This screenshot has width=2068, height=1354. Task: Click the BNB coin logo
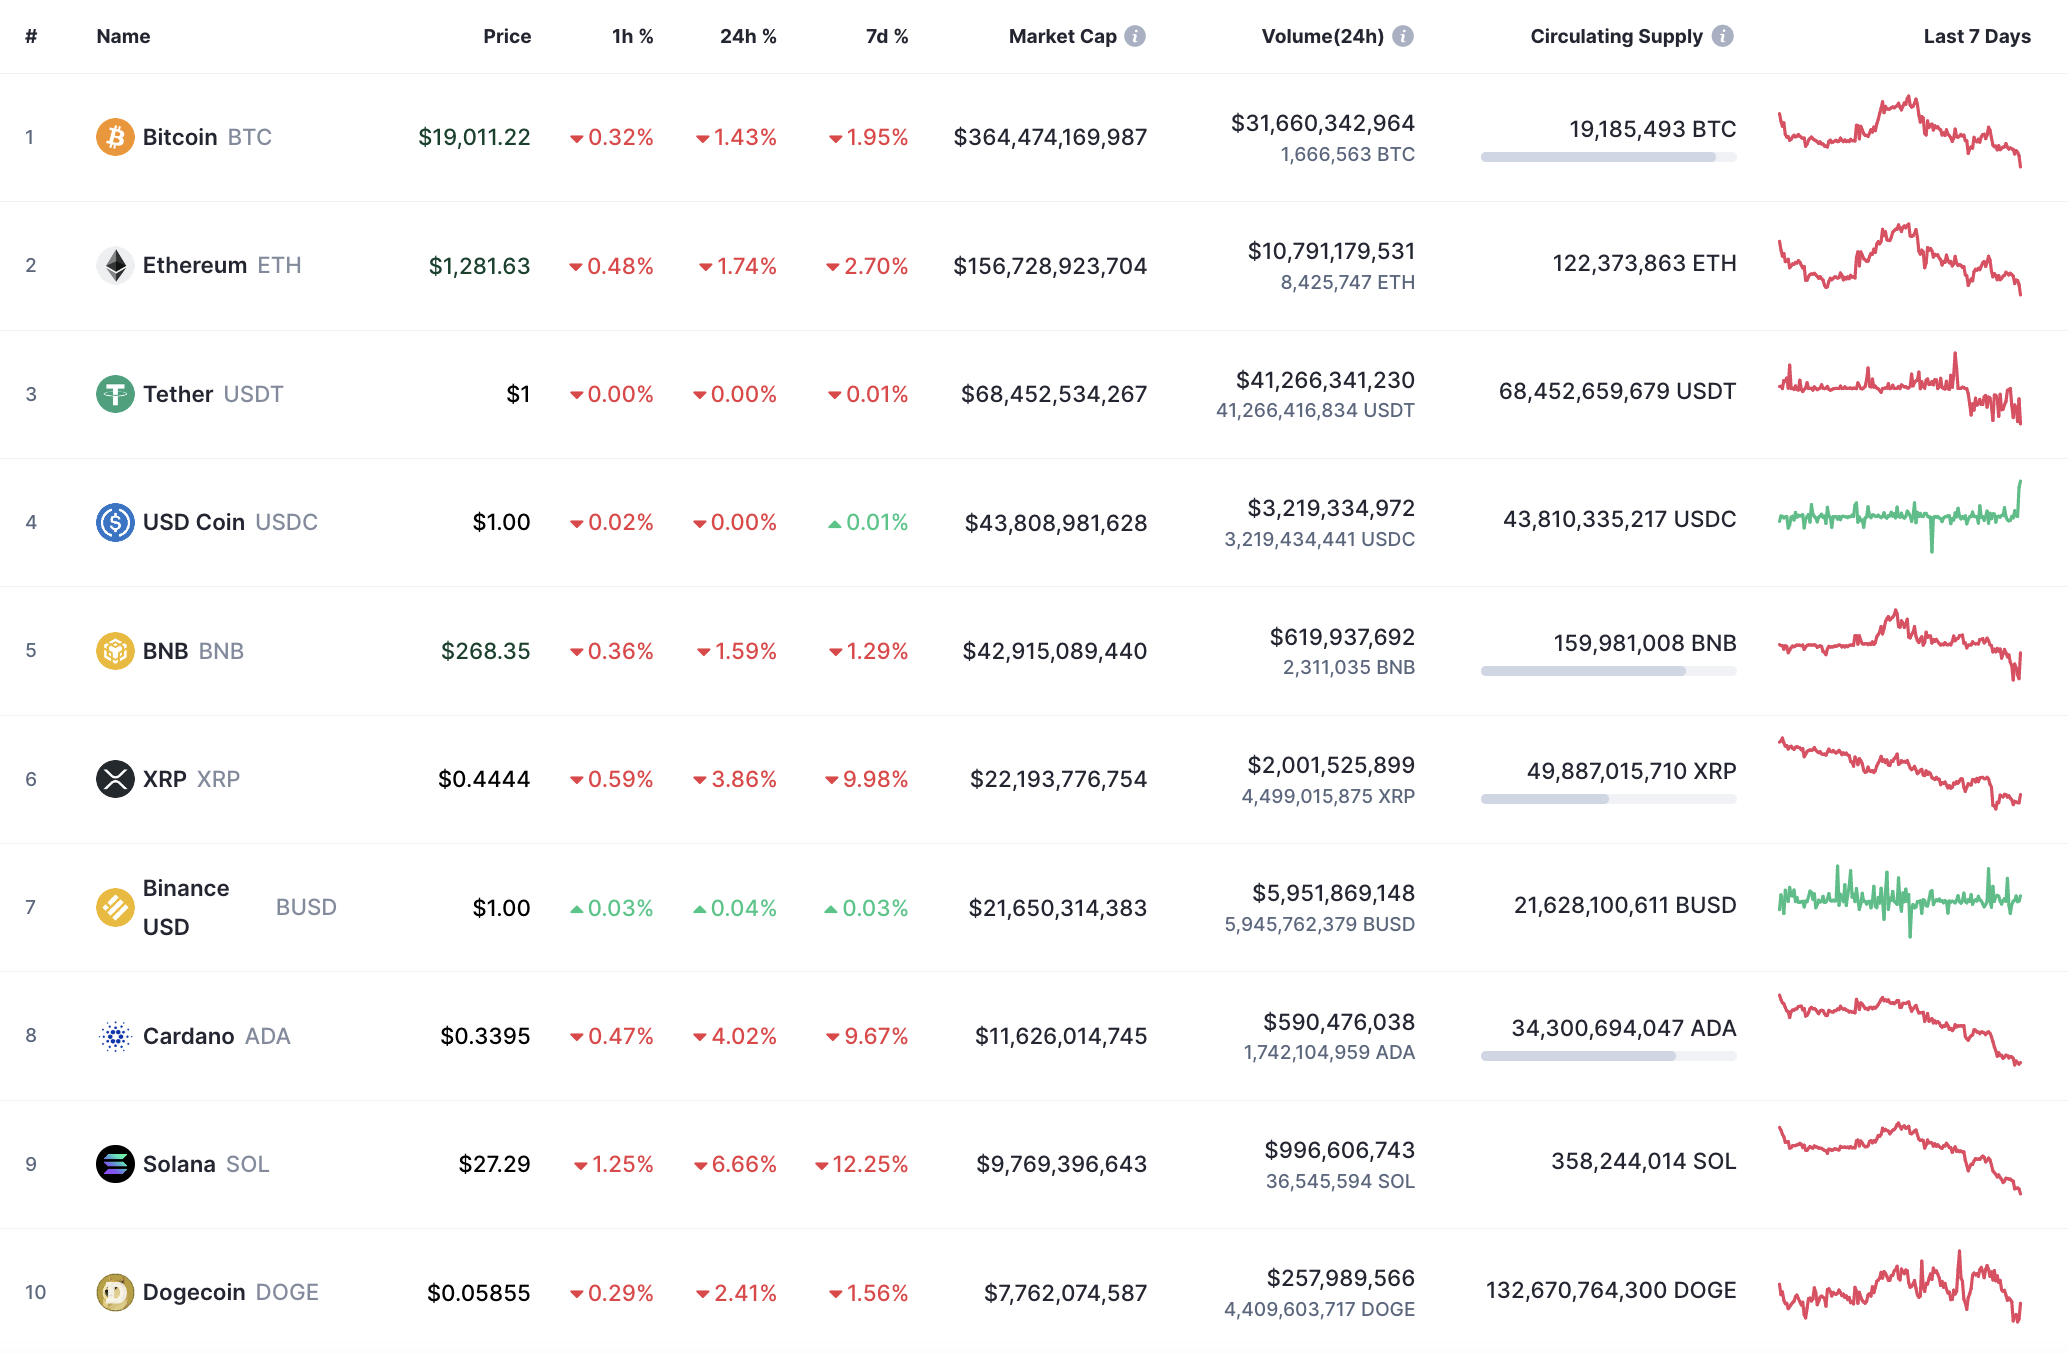pos(115,650)
